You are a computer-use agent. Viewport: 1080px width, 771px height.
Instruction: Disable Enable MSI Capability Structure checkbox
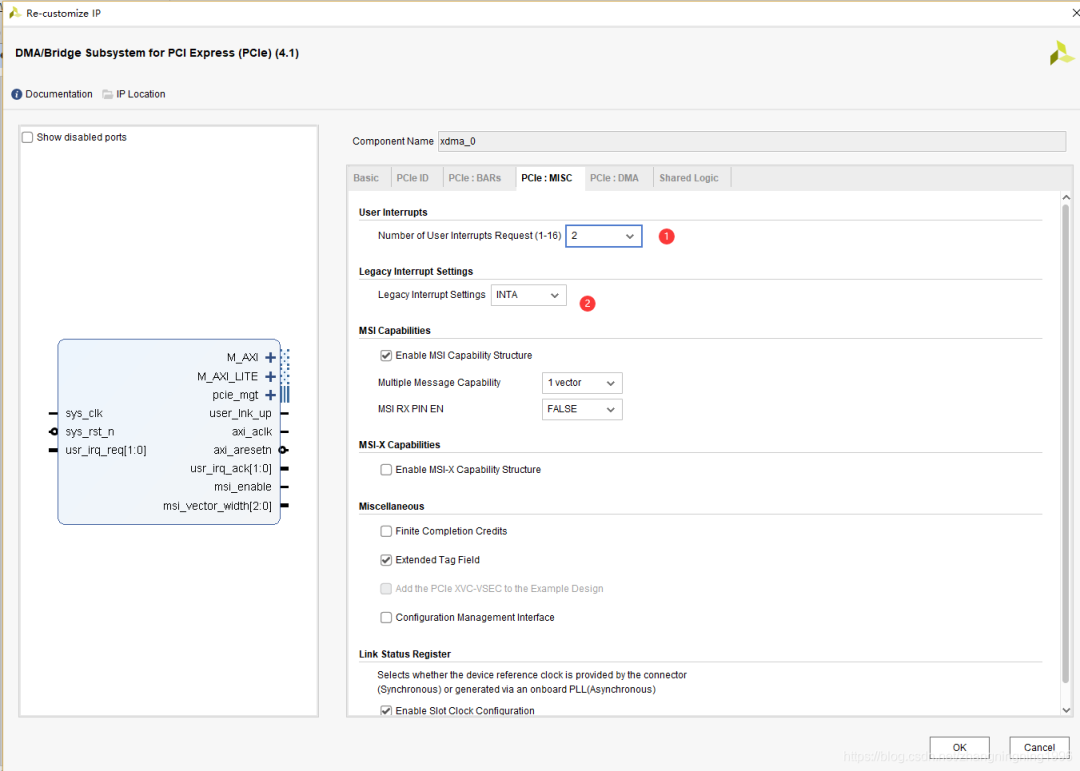tap(386, 355)
